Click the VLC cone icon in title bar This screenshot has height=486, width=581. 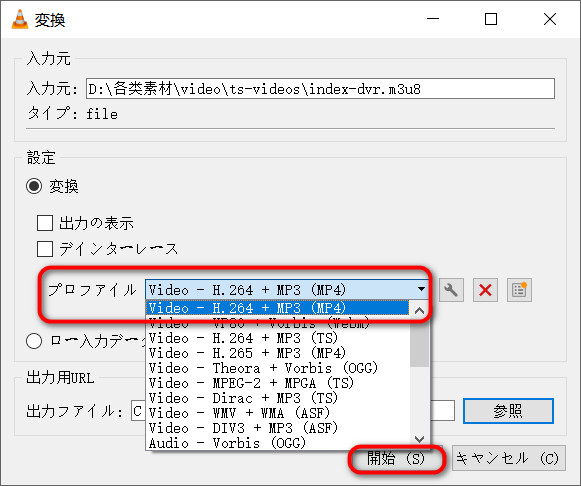click(20, 19)
